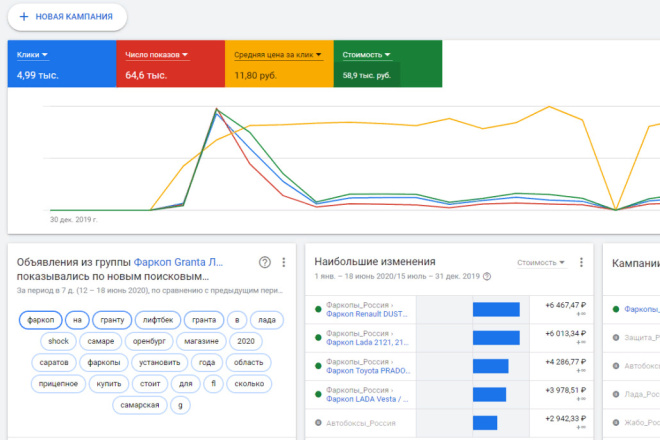Select the лифтбек search term chip

(x=158, y=320)
